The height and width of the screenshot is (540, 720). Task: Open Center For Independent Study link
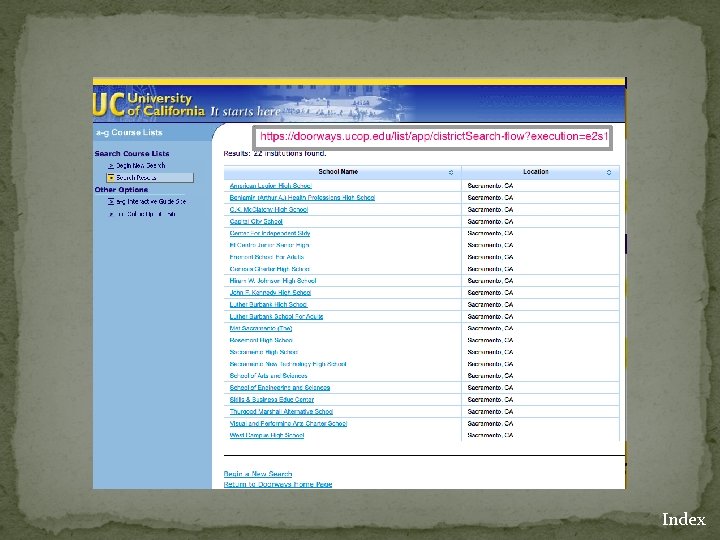pyautogui.click(x=270, y=233)
